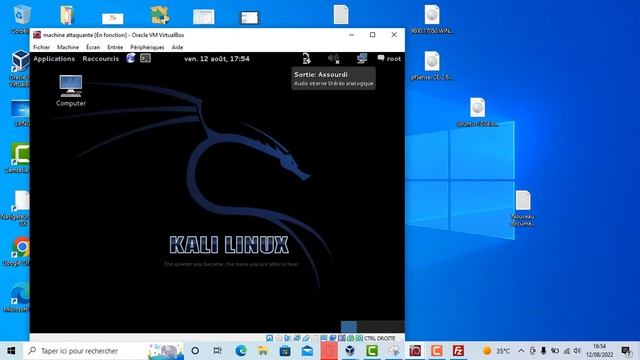Image resolution: width=640 pixels, height=360 pixels.
Task: Open File Explorer from the taskbar
Action: tap(263, 351)
